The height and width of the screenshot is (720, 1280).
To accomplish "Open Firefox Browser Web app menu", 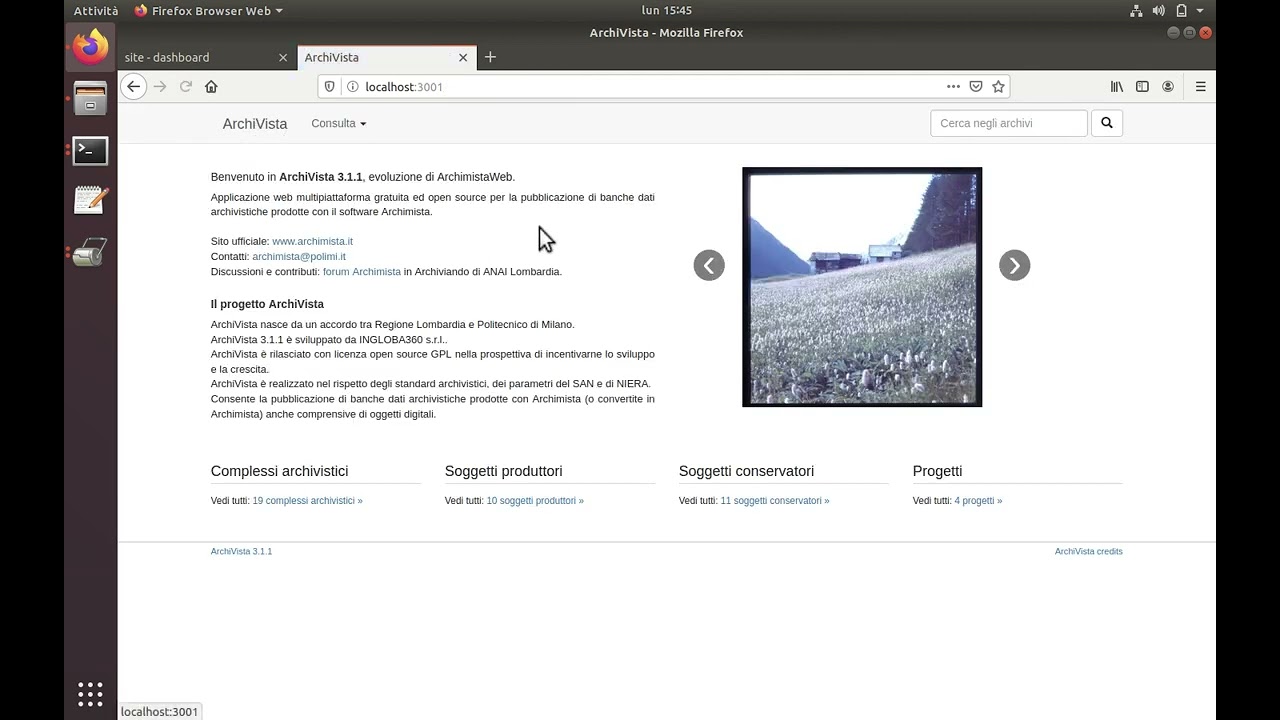I will [x=208, y=10].
